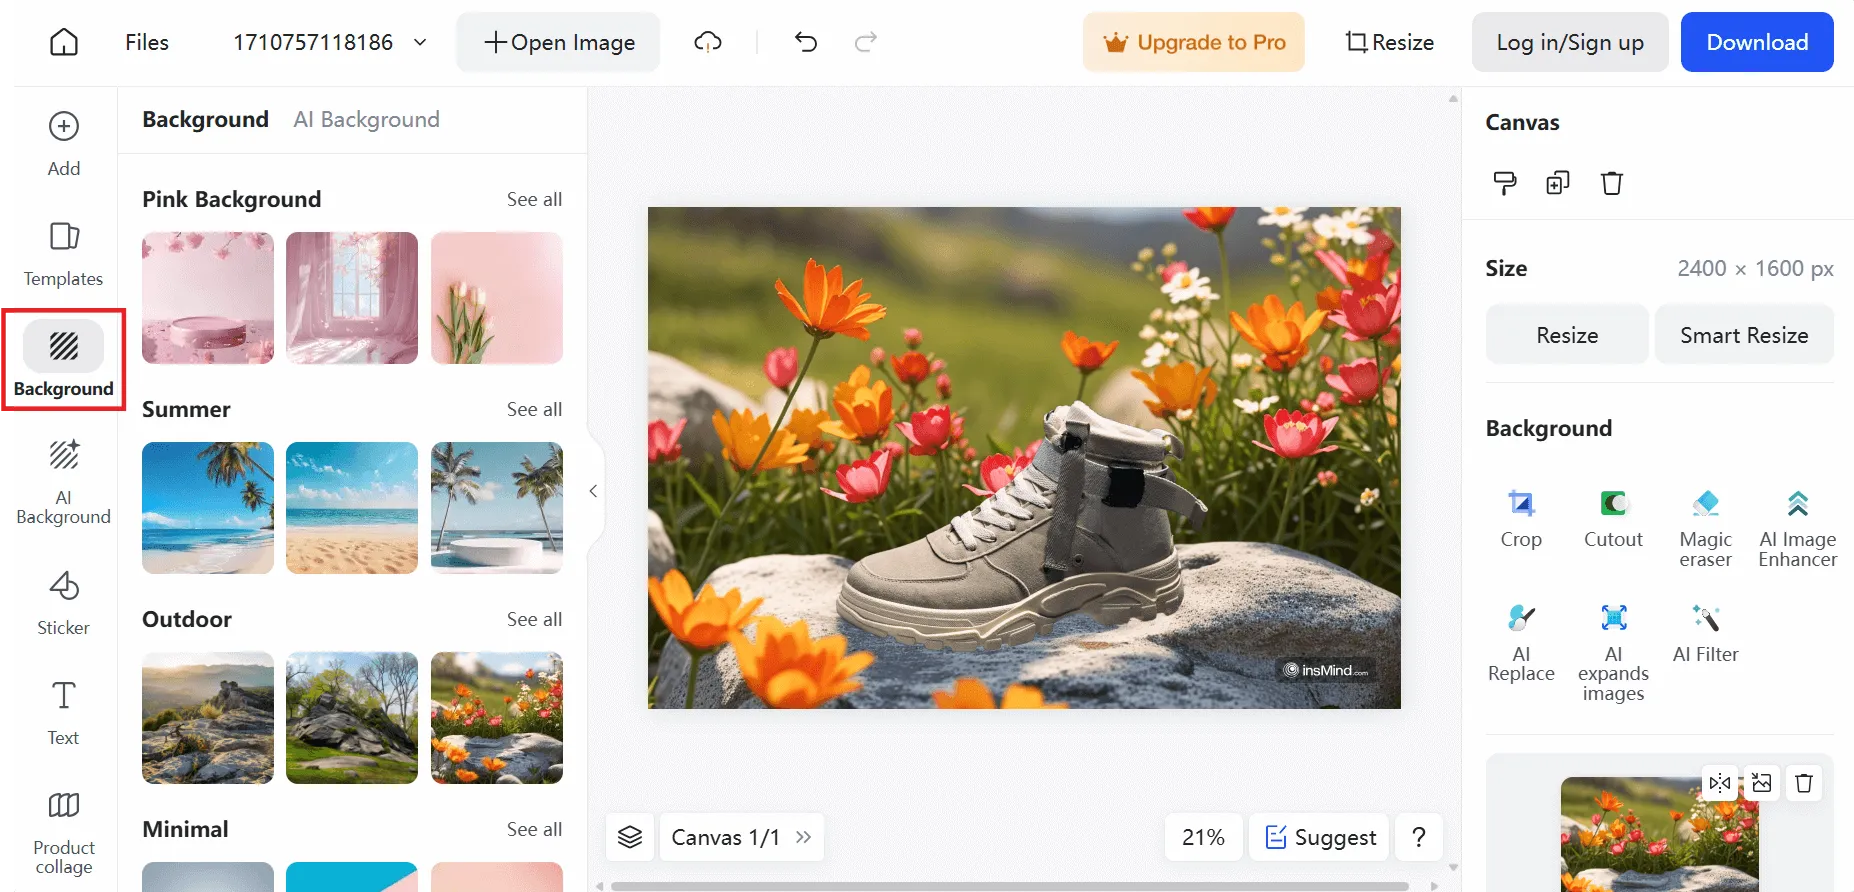Open the AI Filter tool

click(x=1705, y=633)
